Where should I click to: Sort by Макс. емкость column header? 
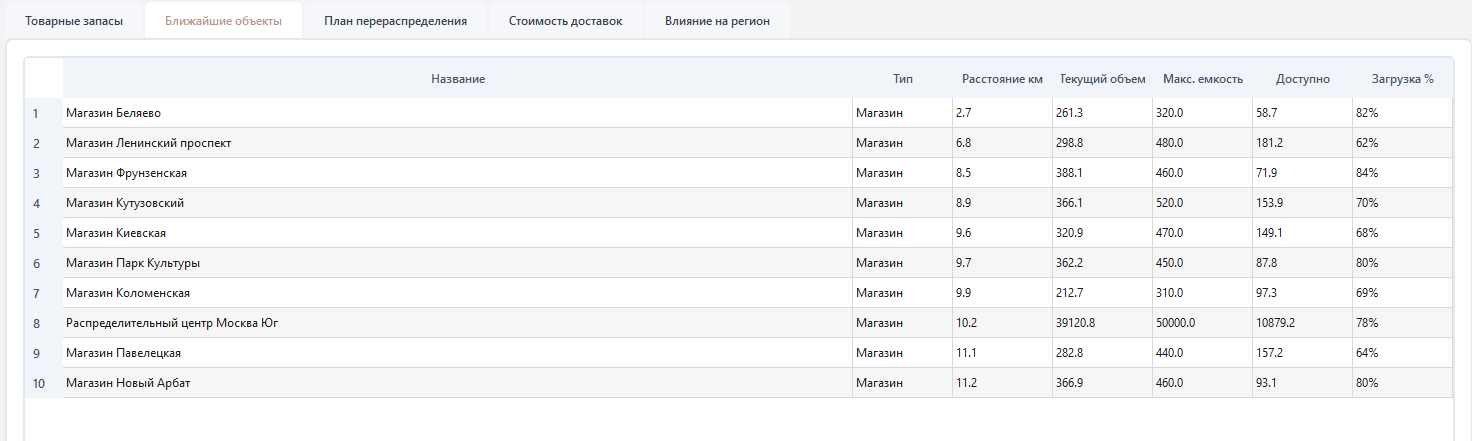coord(1202,79)
